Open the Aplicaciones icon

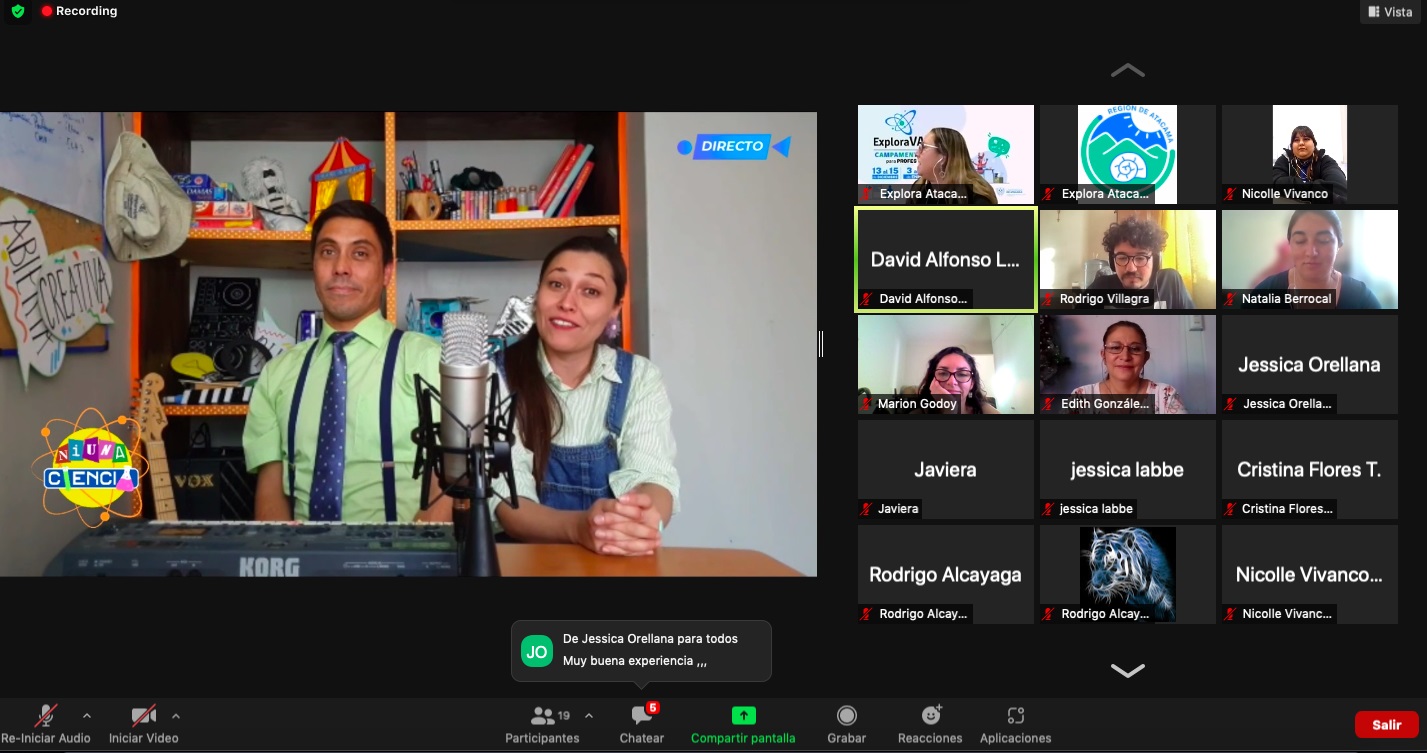coord(1015,716)
